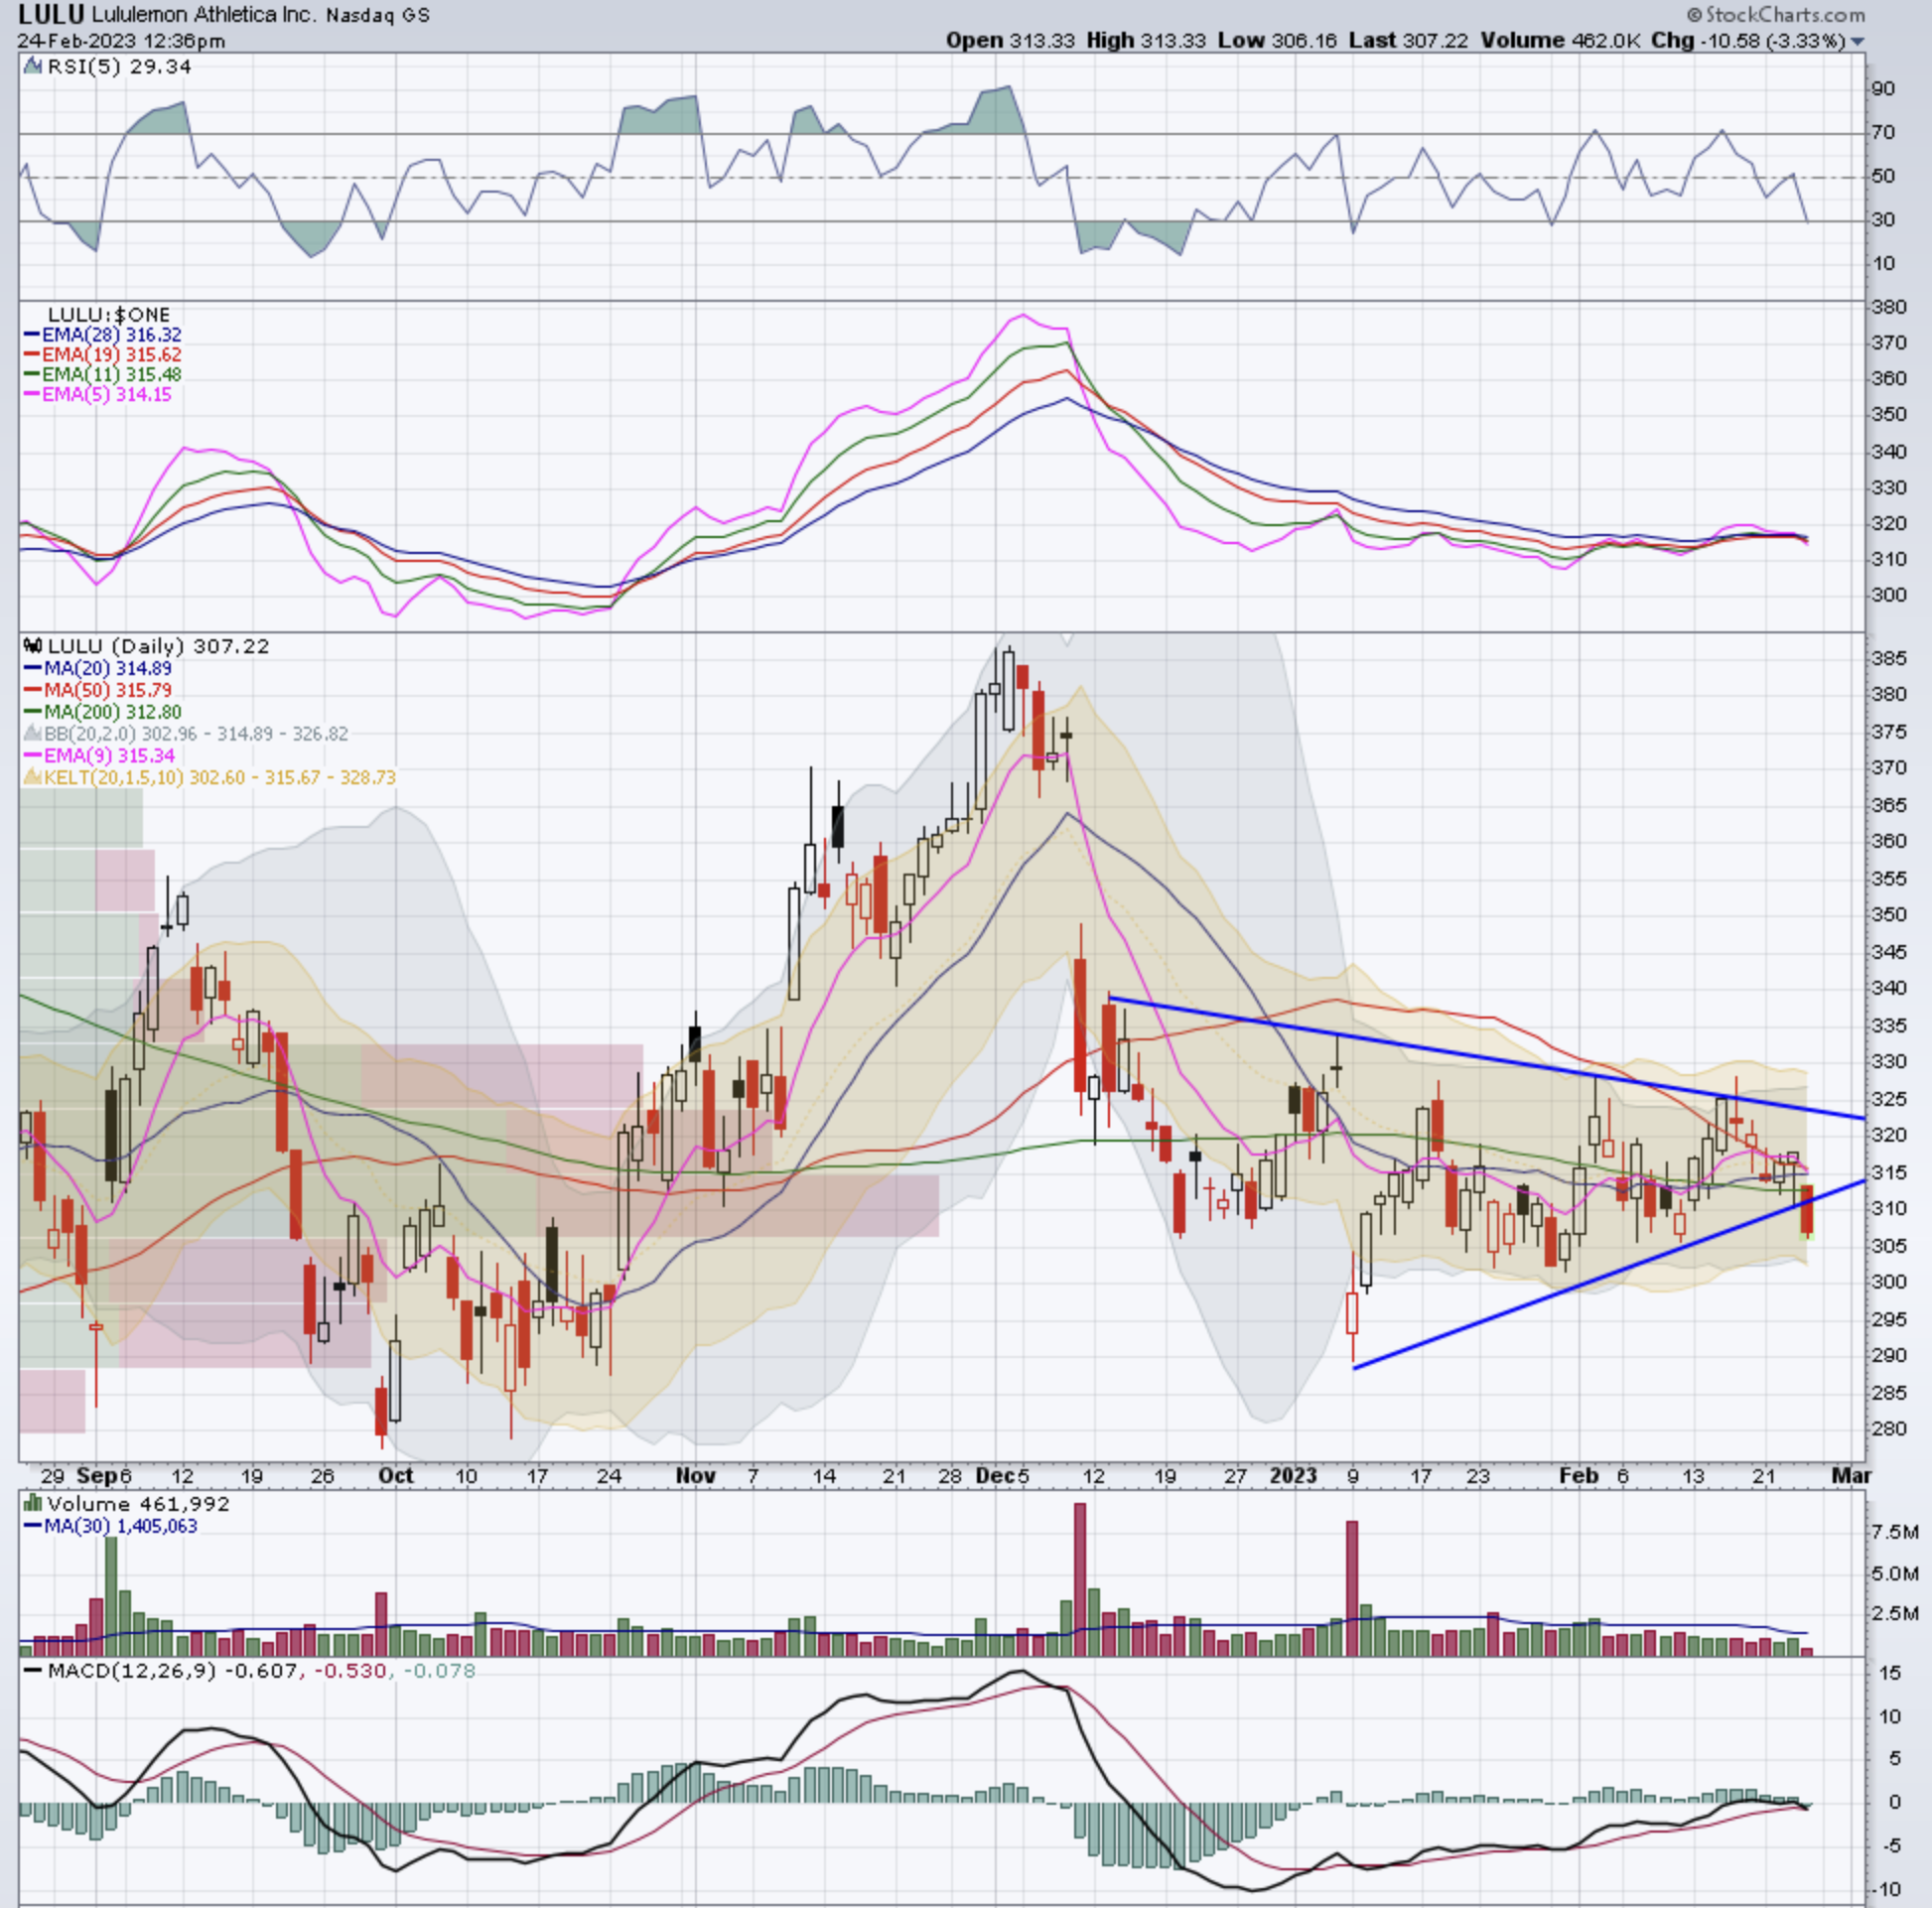1932x1908 pixels.
Task: Click the copyright symbol before StockCharts.com
Action: [1694, 15]
